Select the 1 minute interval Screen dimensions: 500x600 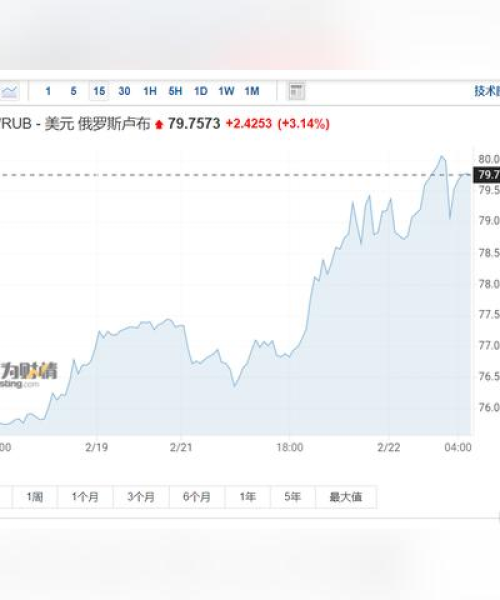[48, 91]
